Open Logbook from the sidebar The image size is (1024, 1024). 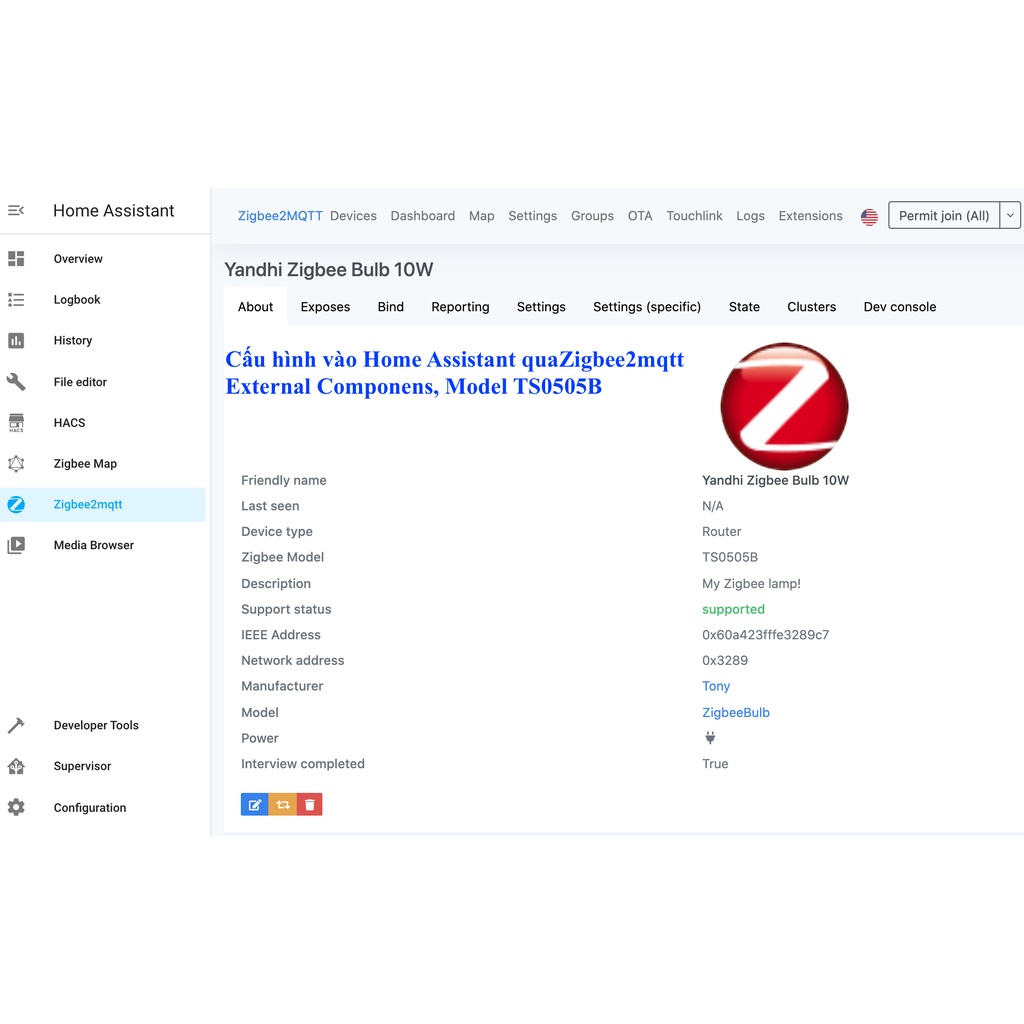77,300
